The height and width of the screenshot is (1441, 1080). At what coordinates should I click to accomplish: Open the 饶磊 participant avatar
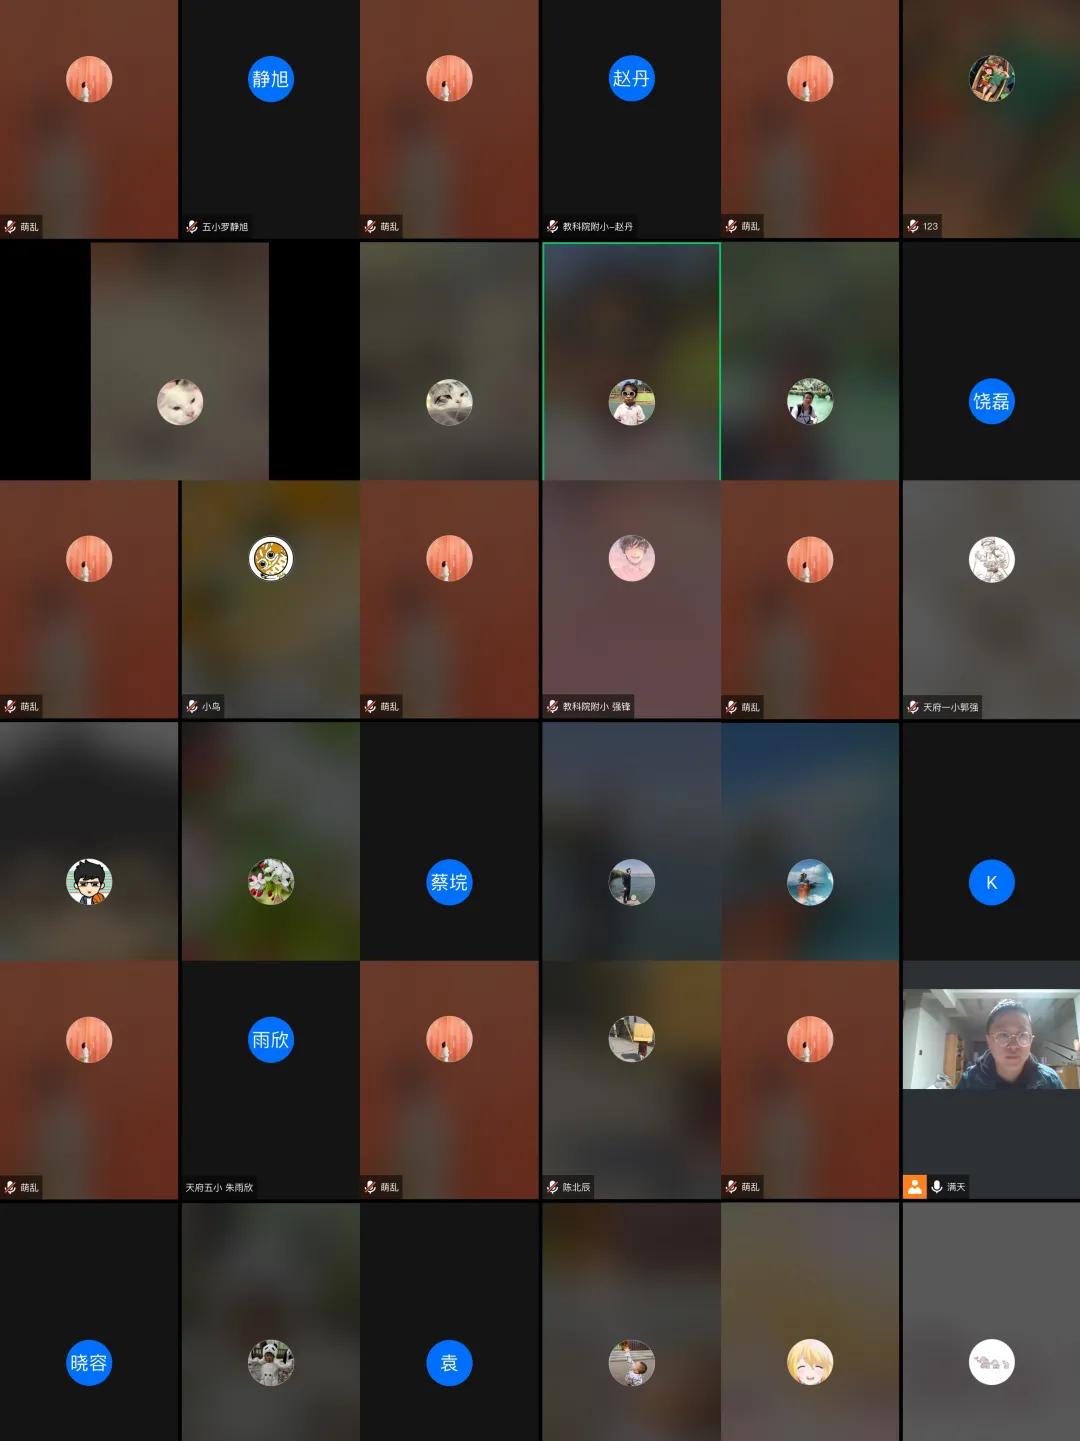[991, 401]
